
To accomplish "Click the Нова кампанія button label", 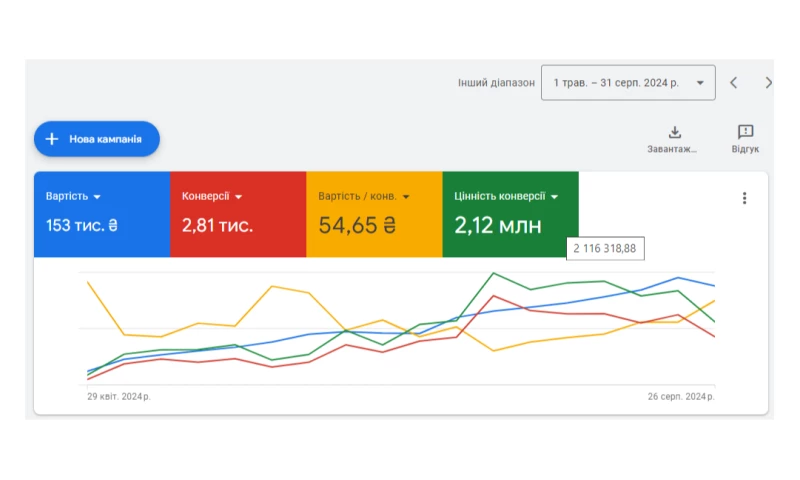I will pos(105,139).
